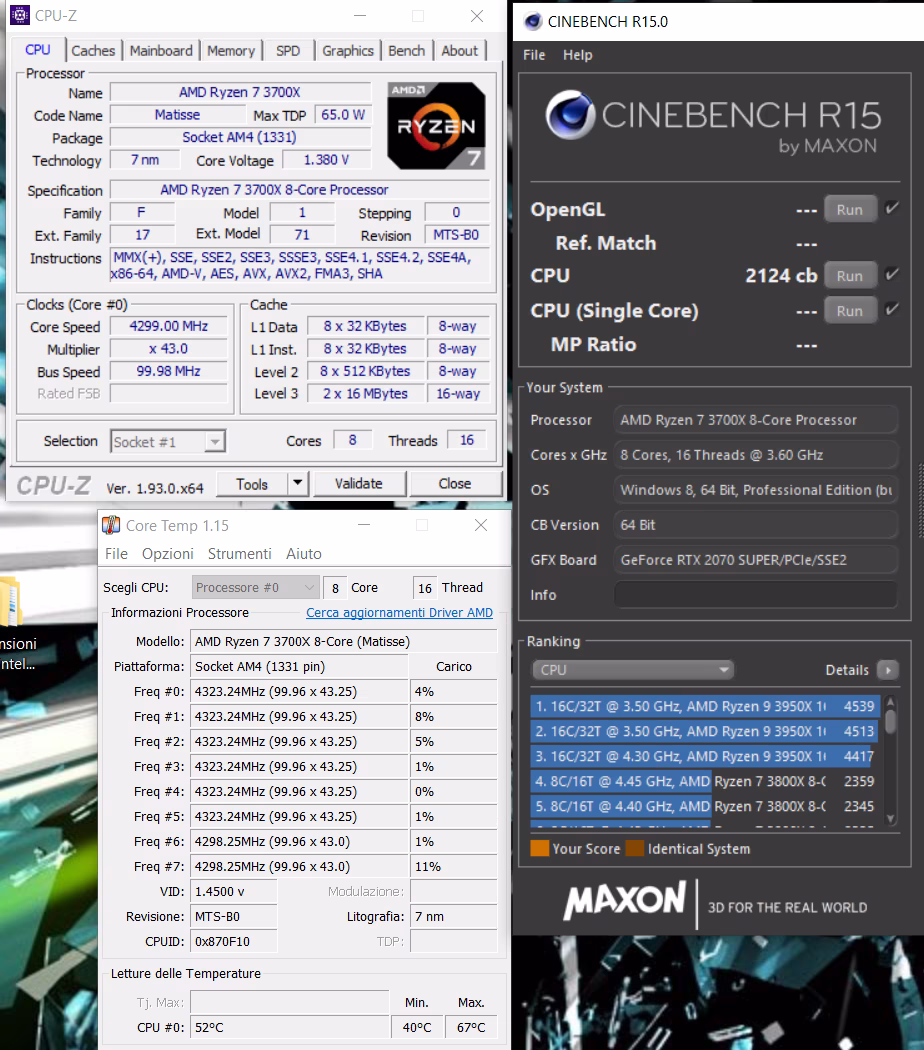Click the Modello field in Core Temp
Screen dimensions: 924x1050
point(343,642)
